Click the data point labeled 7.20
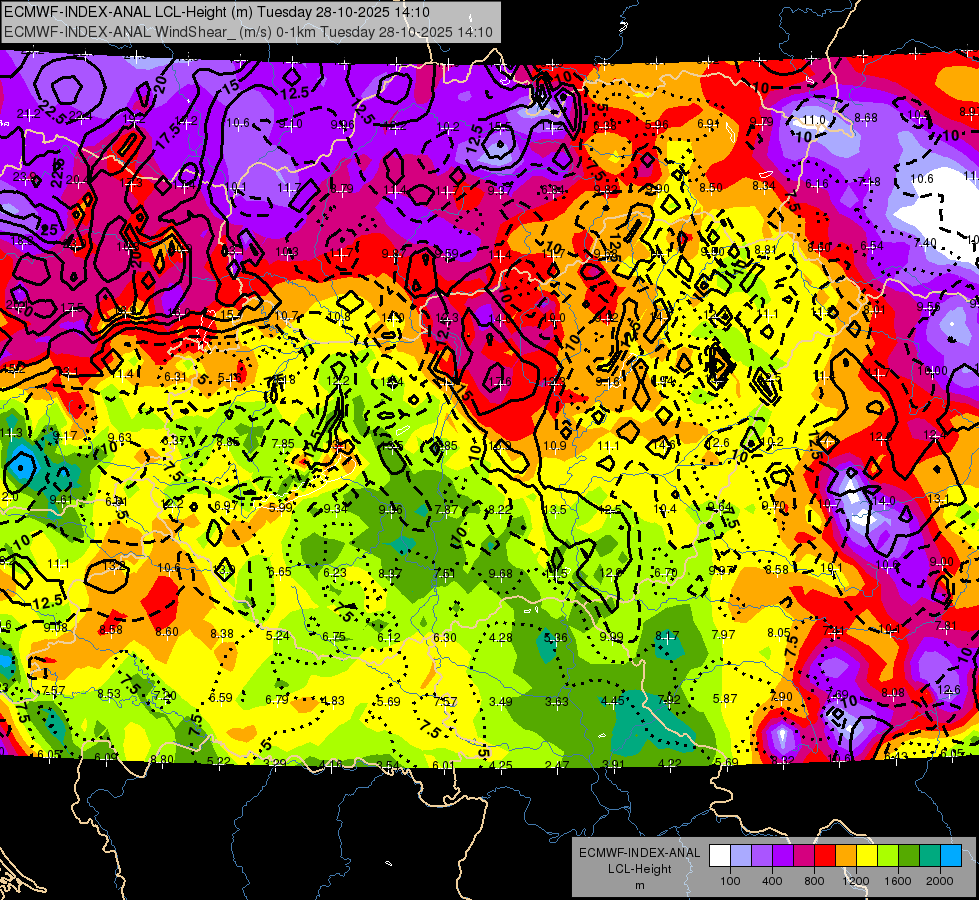This screenshot has width=979, height=900. [x=165, y=696]
